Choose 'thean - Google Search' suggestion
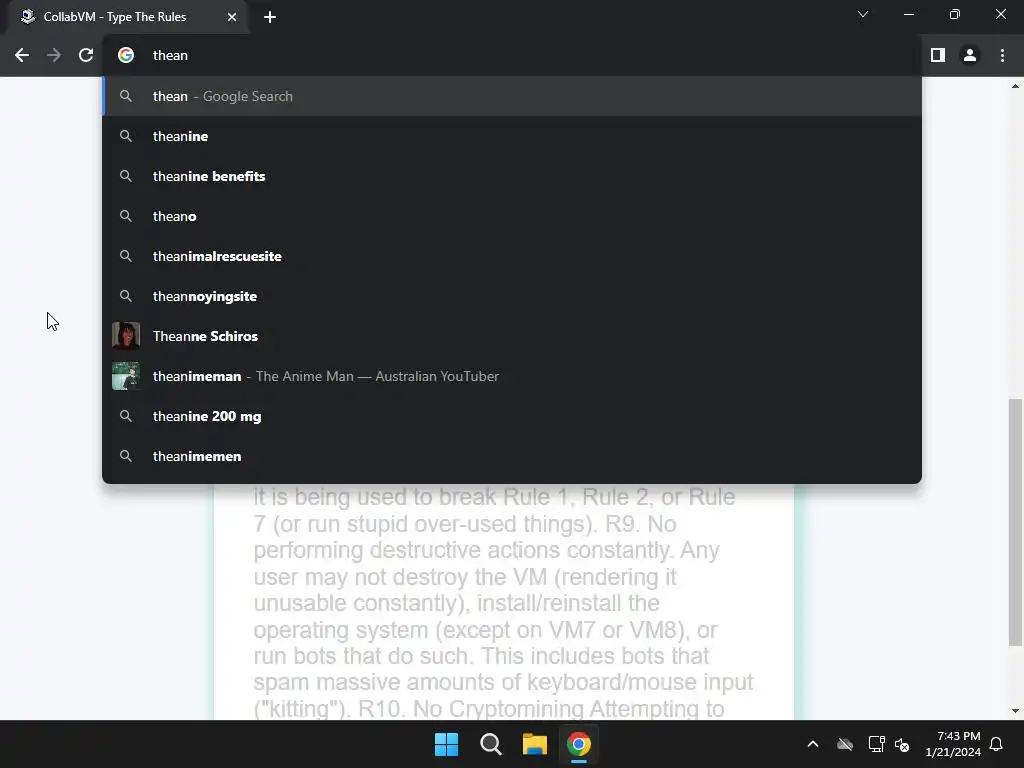 (512, 96)
